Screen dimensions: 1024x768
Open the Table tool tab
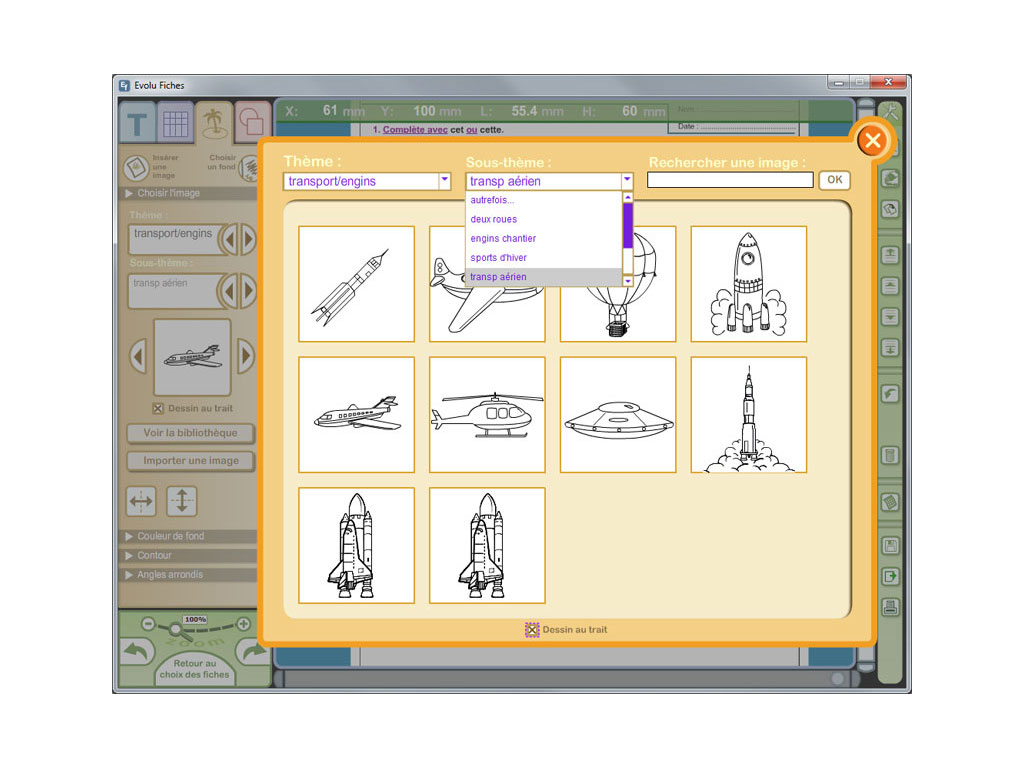(x=176, y=124)
